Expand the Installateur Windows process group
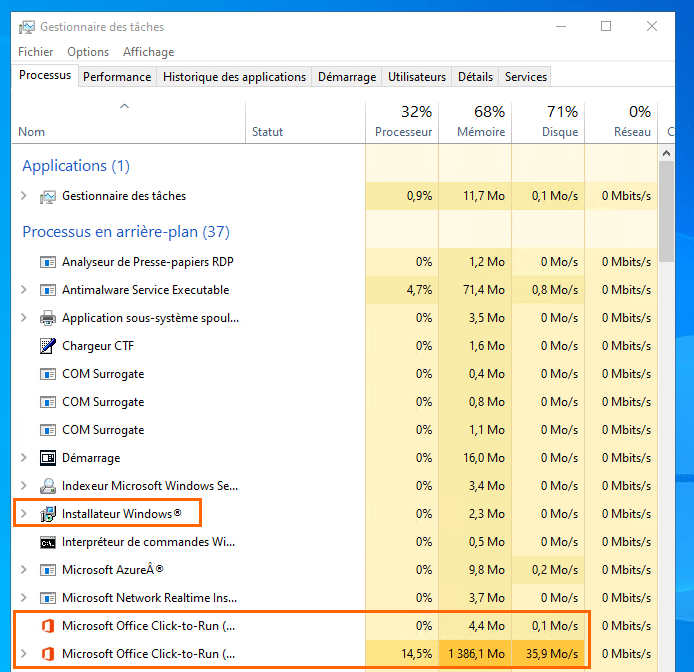The height and width of the screenshot is (672, 694). pos(24,514)
